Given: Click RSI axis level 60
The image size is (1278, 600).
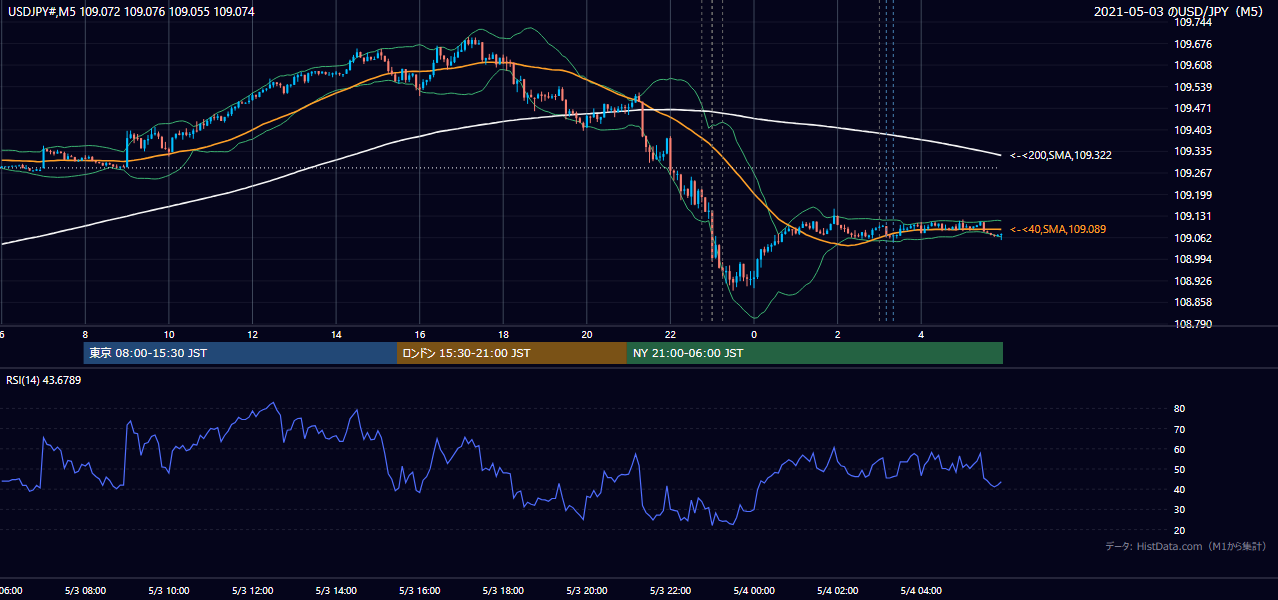Looking at the screenshot, I should click(x=1180, y=450).
